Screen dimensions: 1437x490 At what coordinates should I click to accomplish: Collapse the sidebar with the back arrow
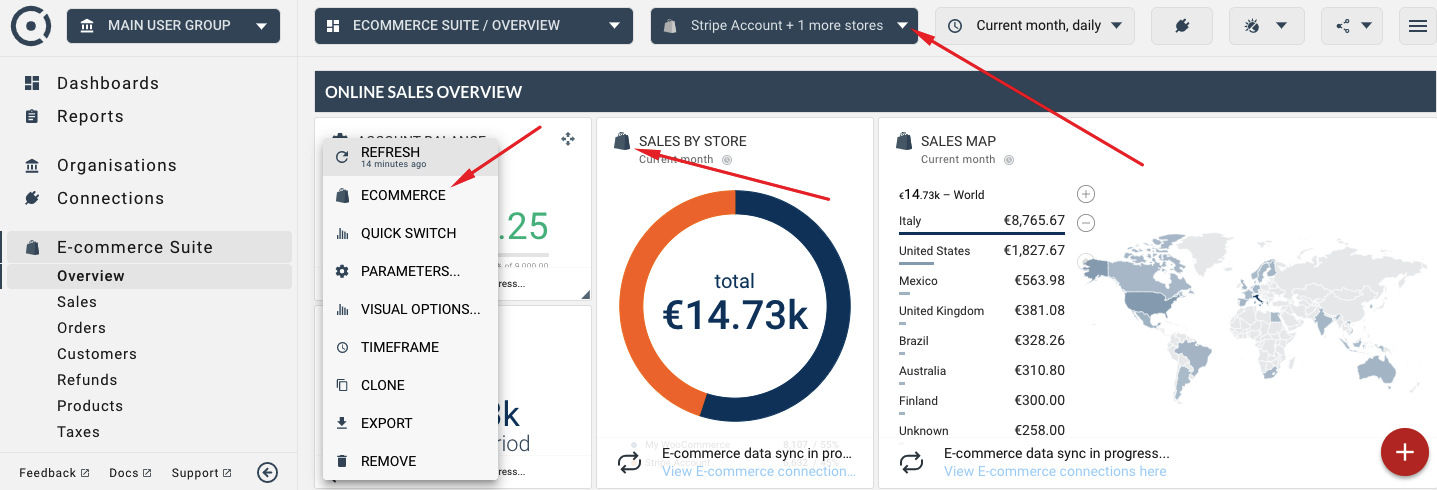coord(267,473)
